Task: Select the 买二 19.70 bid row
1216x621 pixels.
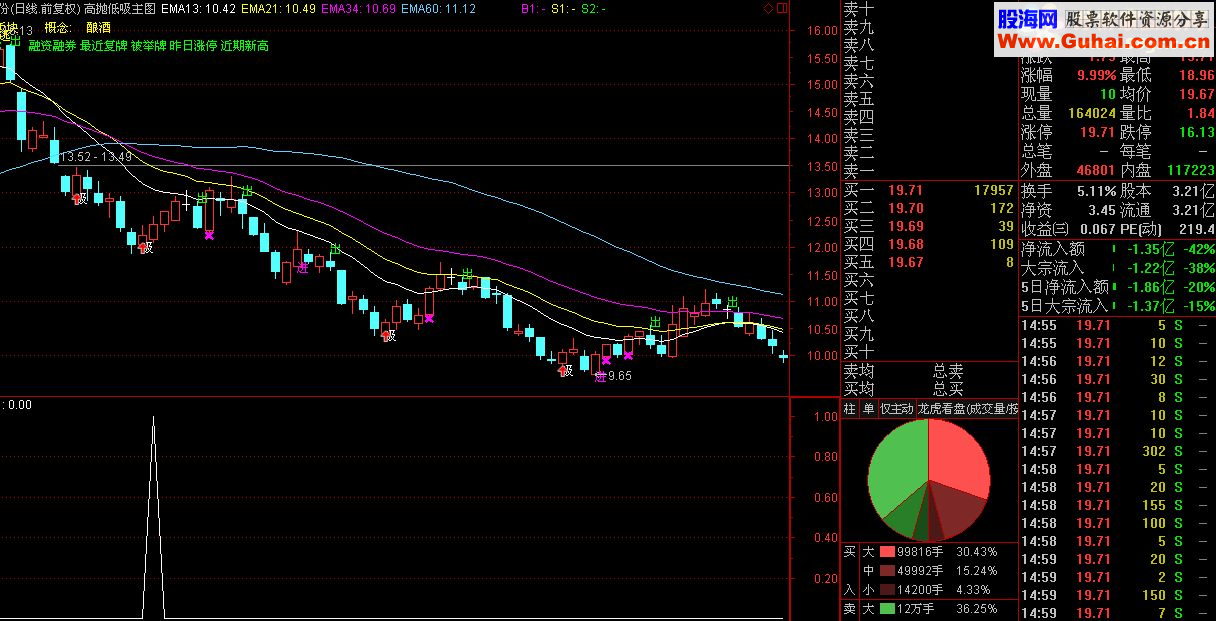Action: 928,208
